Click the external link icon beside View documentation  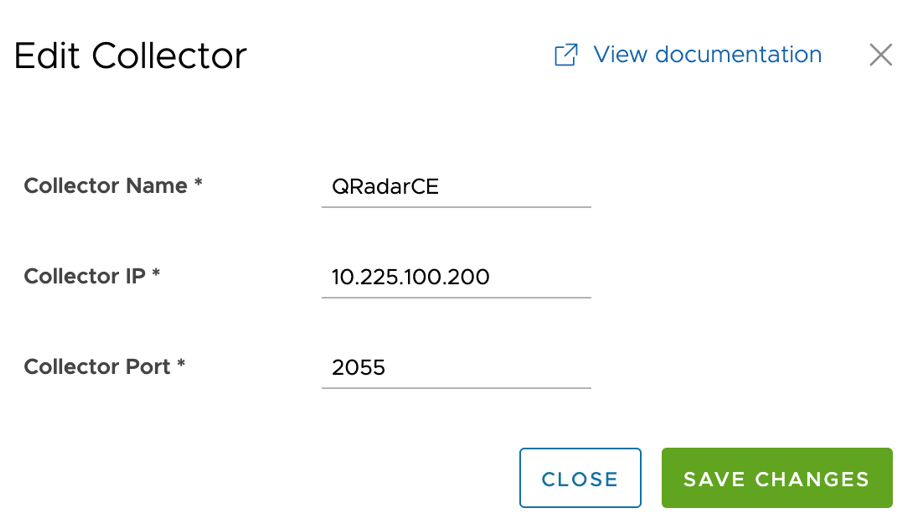coord(566,55)
